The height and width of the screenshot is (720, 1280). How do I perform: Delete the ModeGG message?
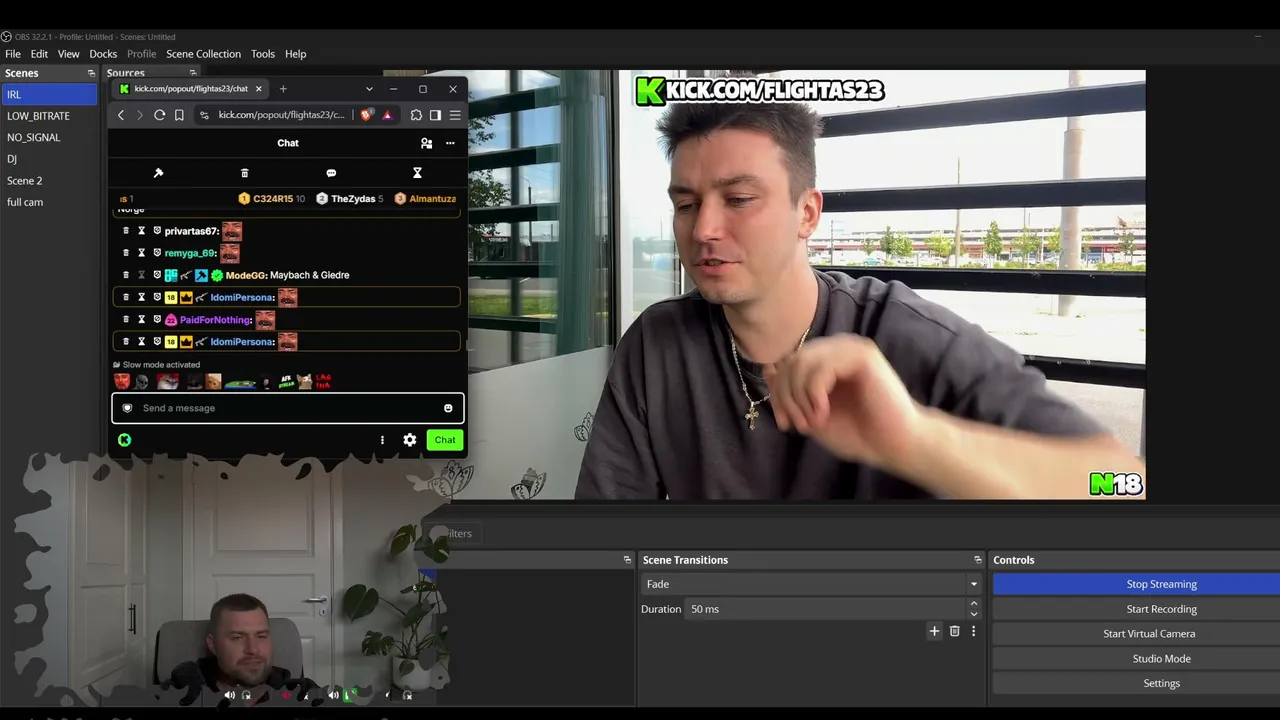point(126,275)
